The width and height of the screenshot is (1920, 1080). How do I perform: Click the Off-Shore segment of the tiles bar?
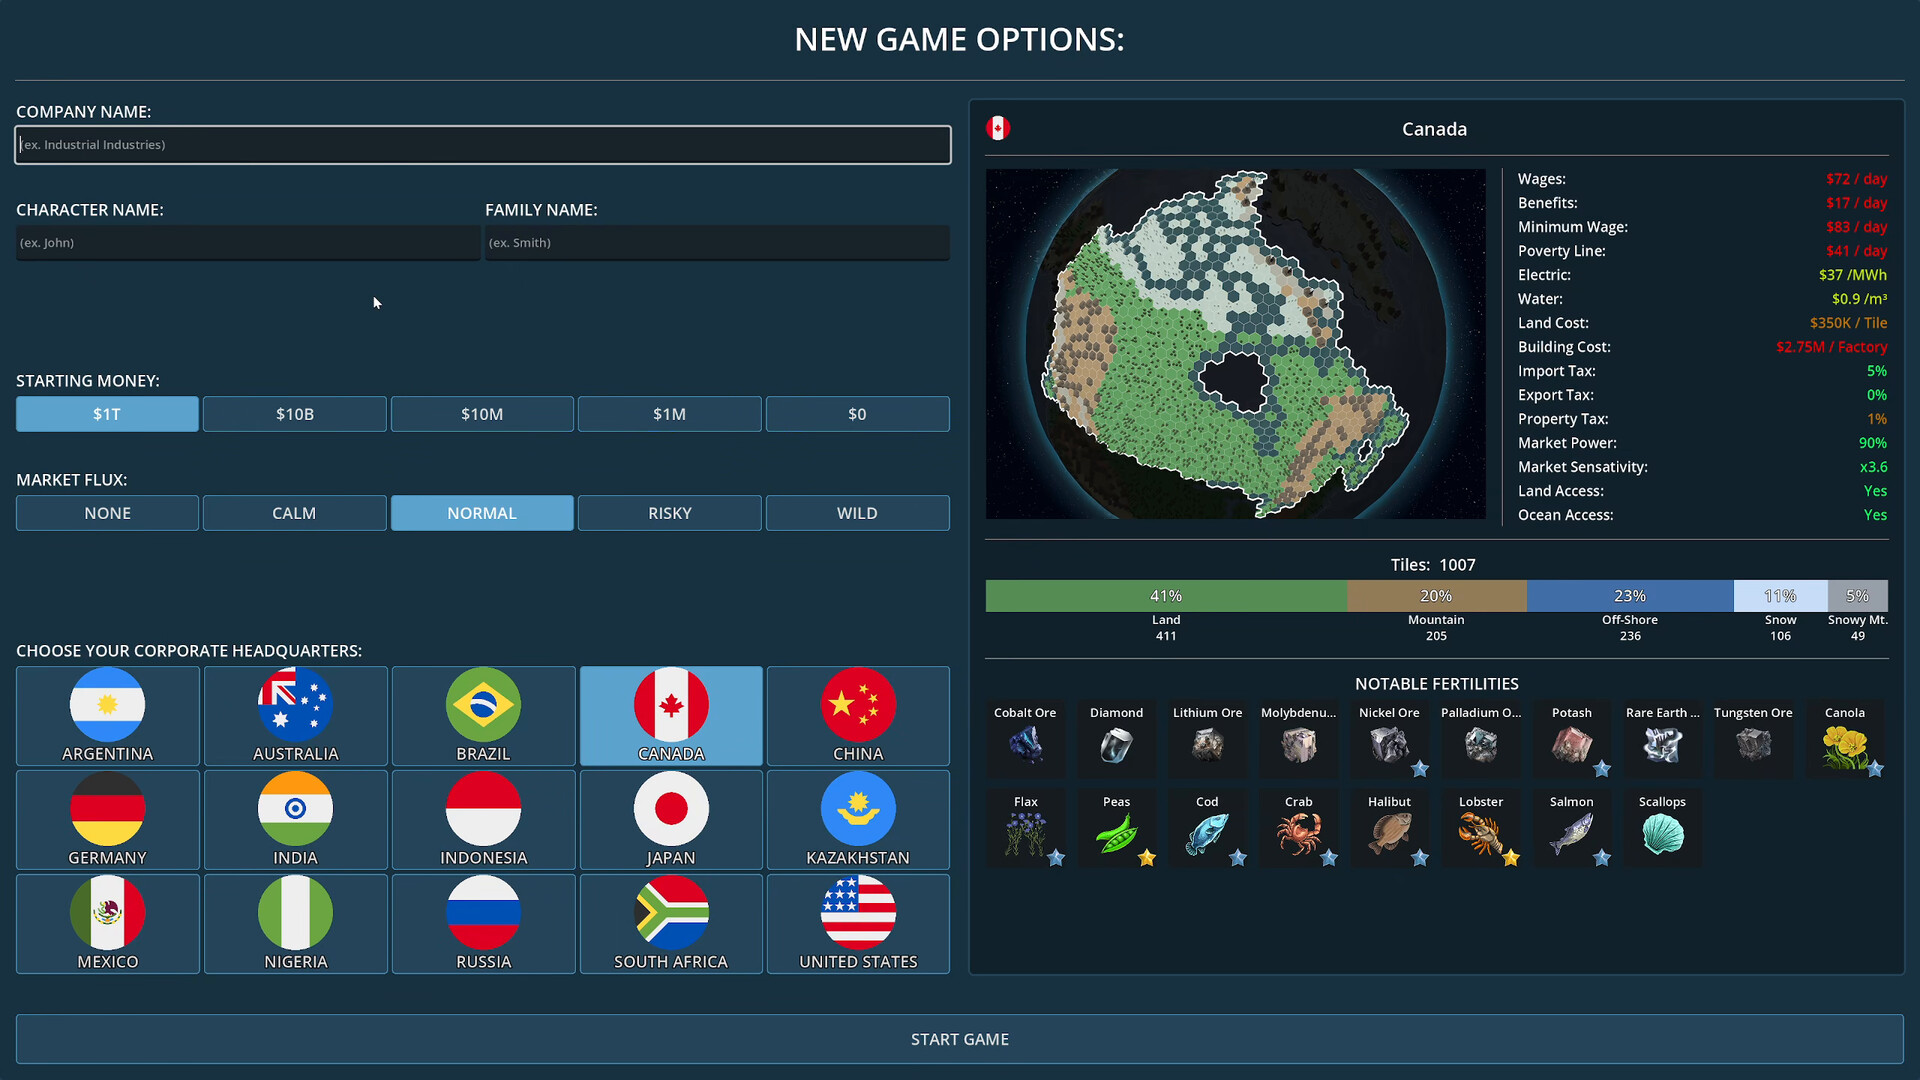(x=1630, y=595)
